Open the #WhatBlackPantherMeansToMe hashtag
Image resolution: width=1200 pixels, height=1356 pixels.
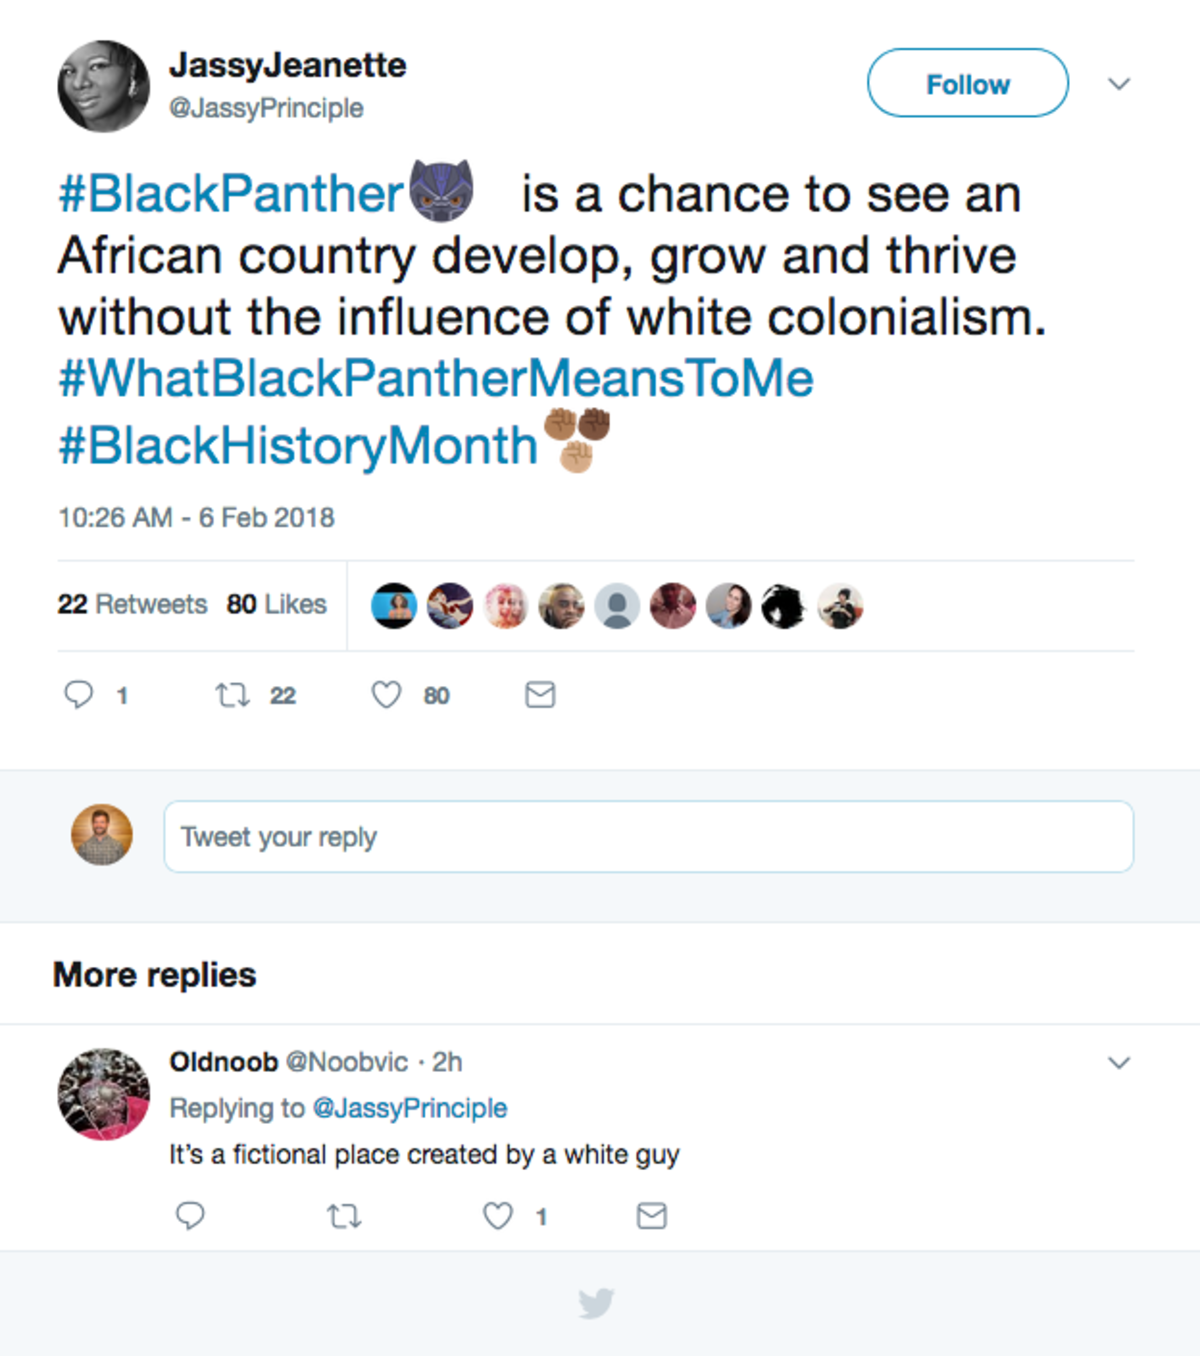(x=435, y=377)
